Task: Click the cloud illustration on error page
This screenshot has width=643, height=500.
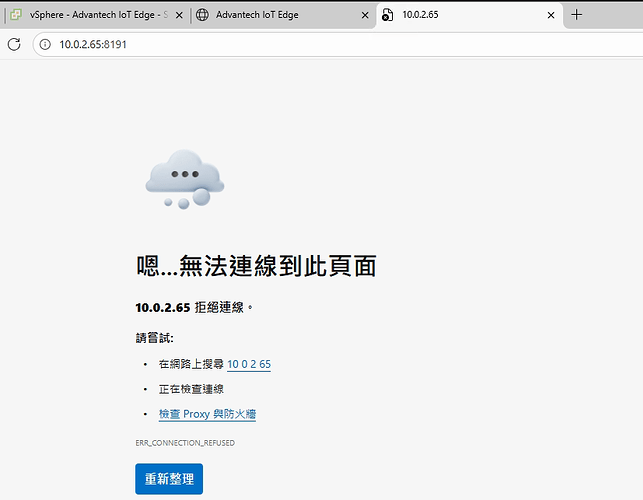Action: point(185,179)
